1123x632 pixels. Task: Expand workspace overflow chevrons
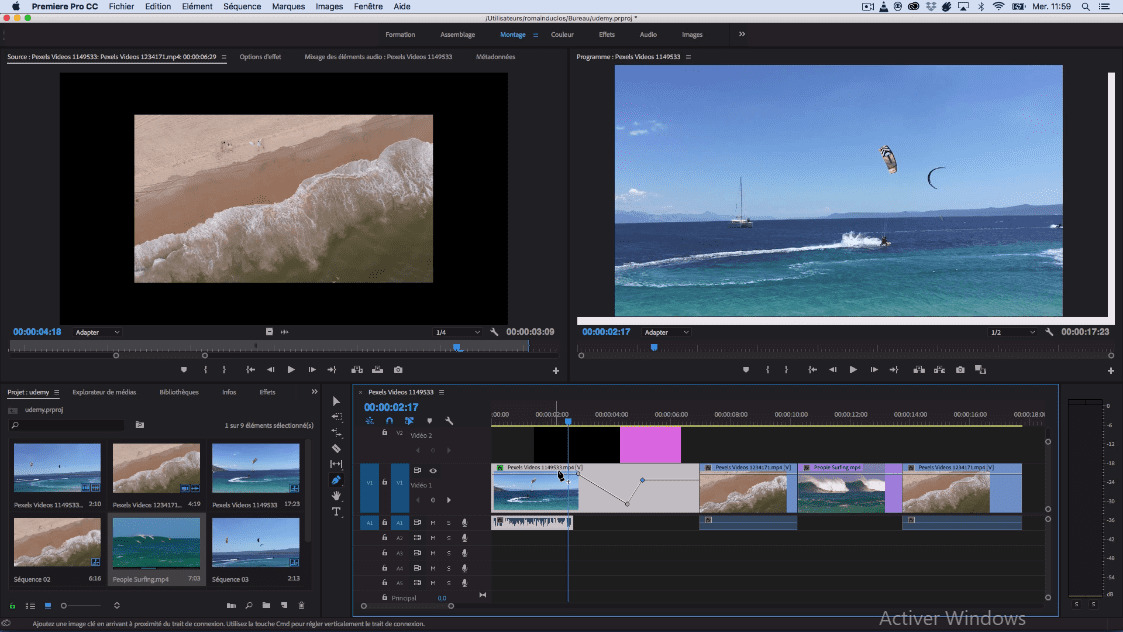[x=742, y=34]
